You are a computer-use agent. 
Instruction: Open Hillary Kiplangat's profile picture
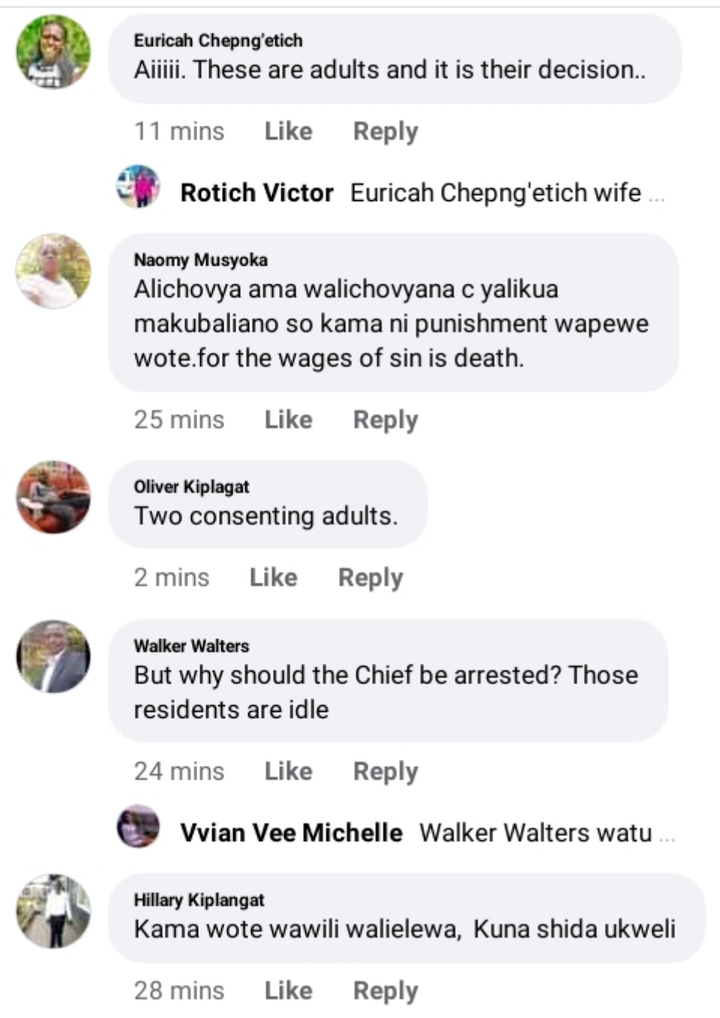coord(53,911)
